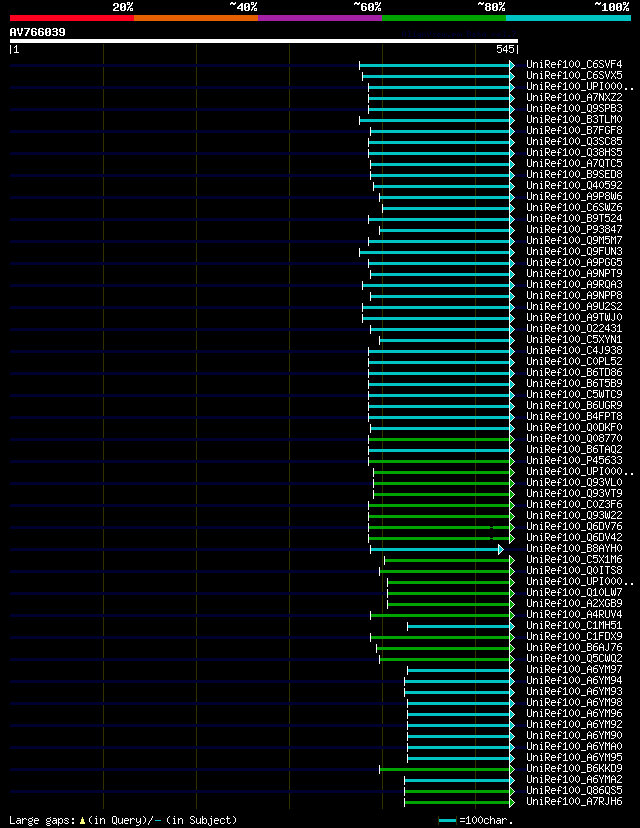Open hit UniRef100_A9RQA3

tap(574, 285)
